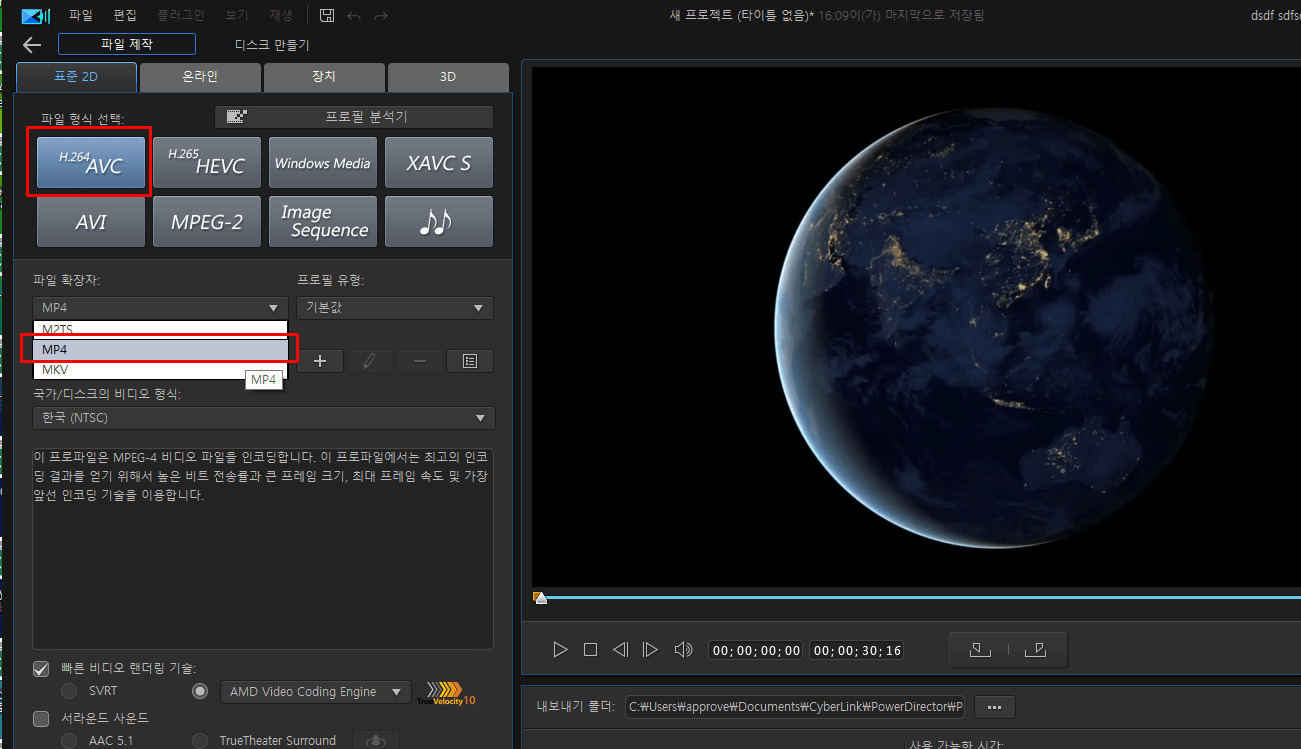
Task: Open the country video format dropdown
Action: [x=264, y=418]
